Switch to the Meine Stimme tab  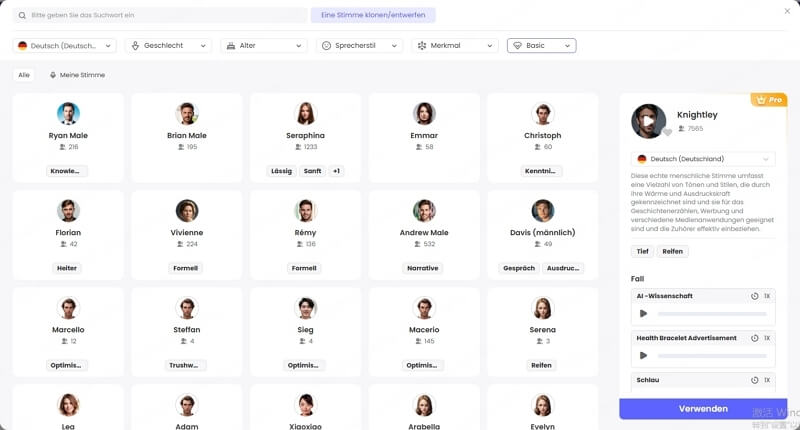pos(77,75)
